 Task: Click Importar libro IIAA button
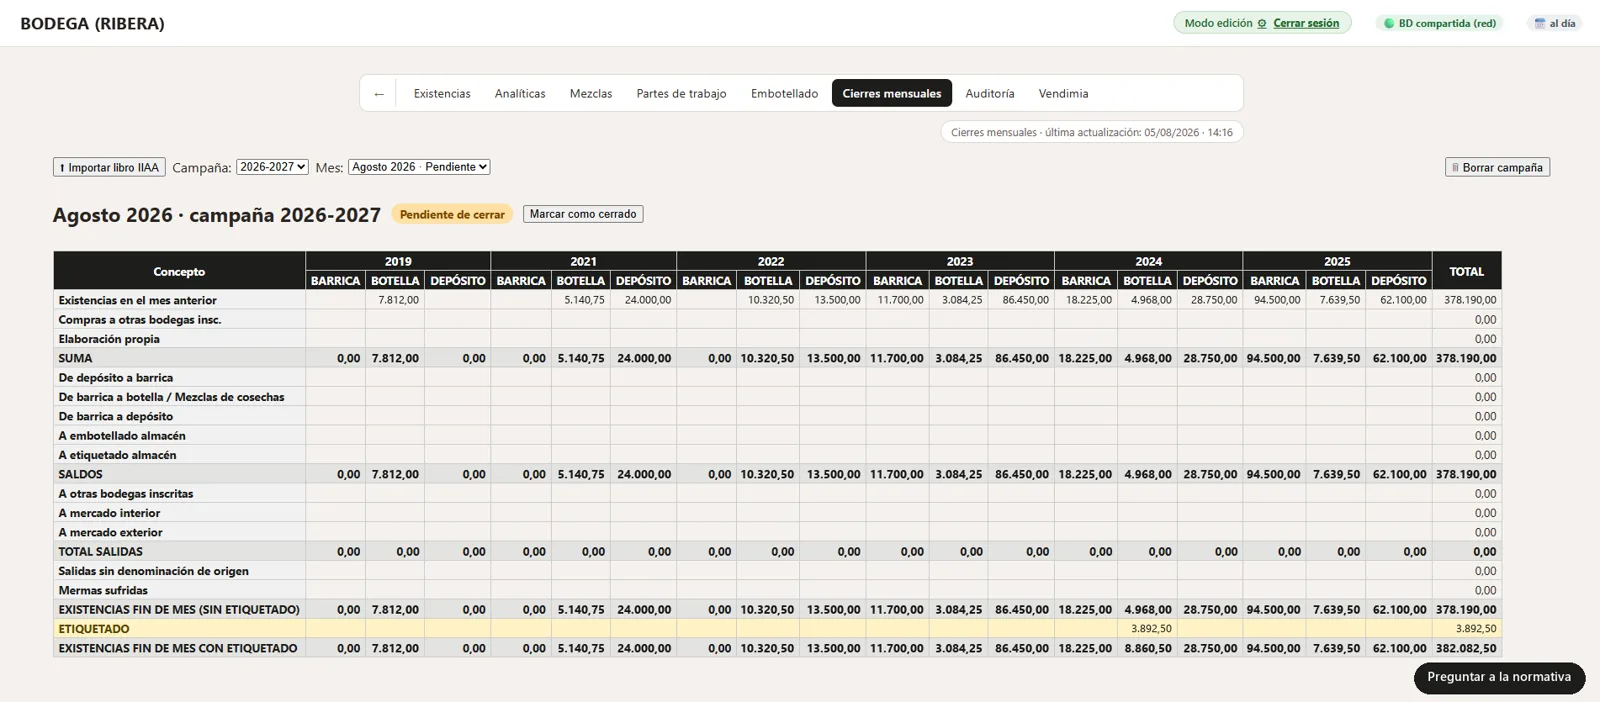point(109,168)
